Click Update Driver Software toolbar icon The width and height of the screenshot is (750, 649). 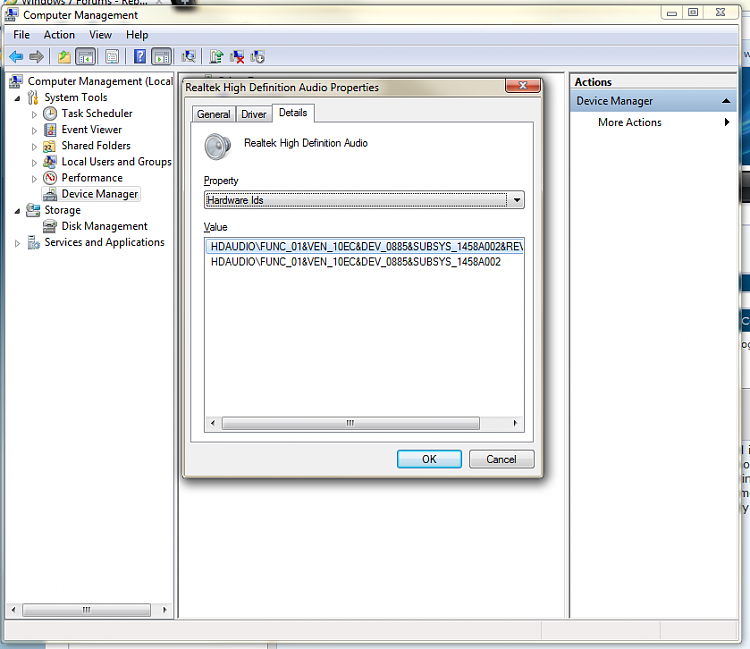pyautogui.click(x=216, y=57)
